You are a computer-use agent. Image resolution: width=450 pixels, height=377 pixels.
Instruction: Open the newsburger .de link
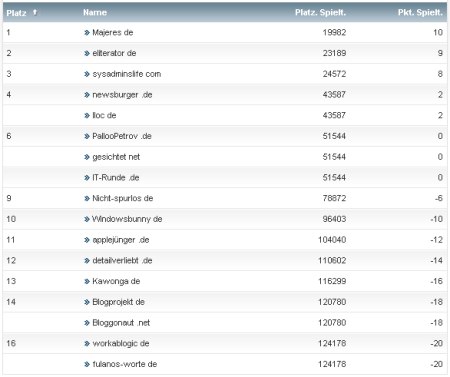[x=122, y=95]
